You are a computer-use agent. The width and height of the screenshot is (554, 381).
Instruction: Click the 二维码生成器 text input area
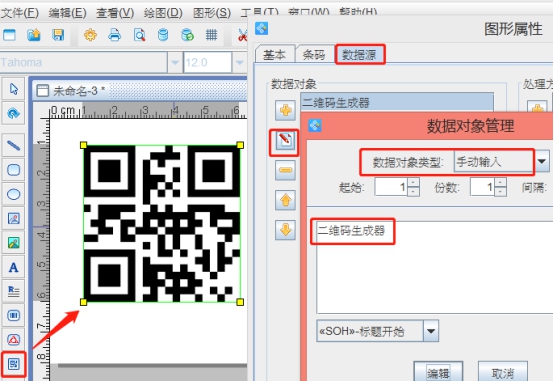pos(435,267)
